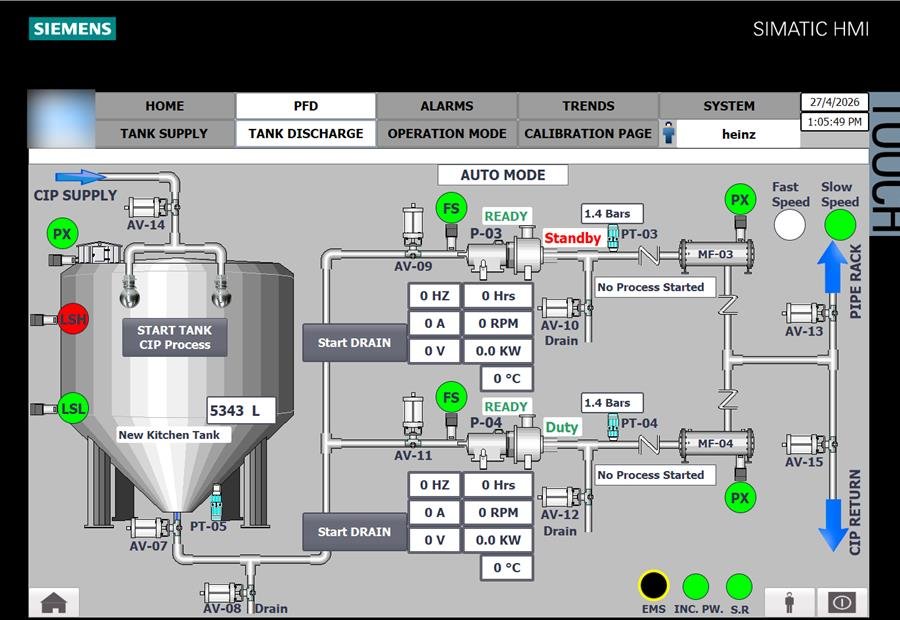900x620 pixels.
Task: Click START TANK CIP Process button
Action: 174,338
